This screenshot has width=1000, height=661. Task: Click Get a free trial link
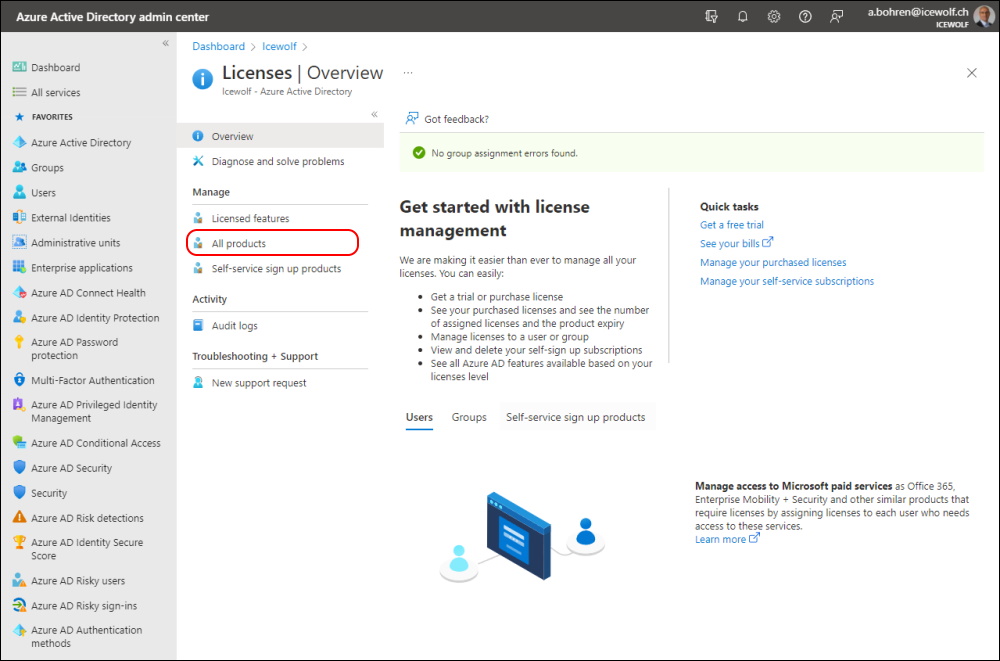(x=732, y=225)
